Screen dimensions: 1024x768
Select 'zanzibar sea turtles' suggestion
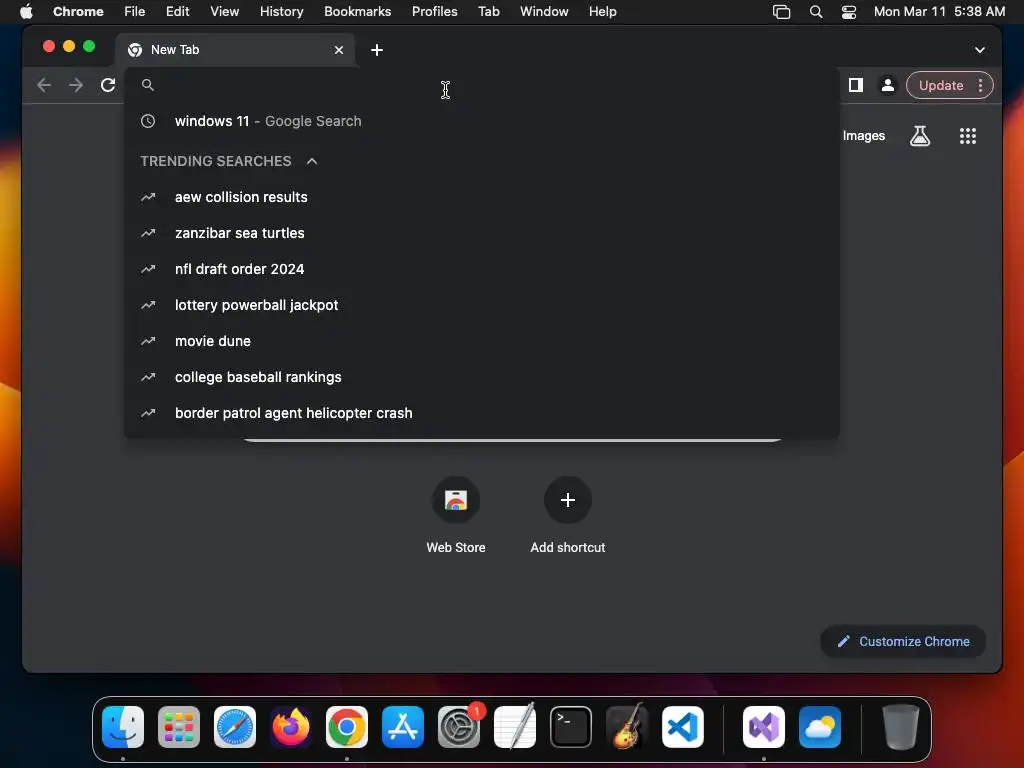[x=481, y=233]
